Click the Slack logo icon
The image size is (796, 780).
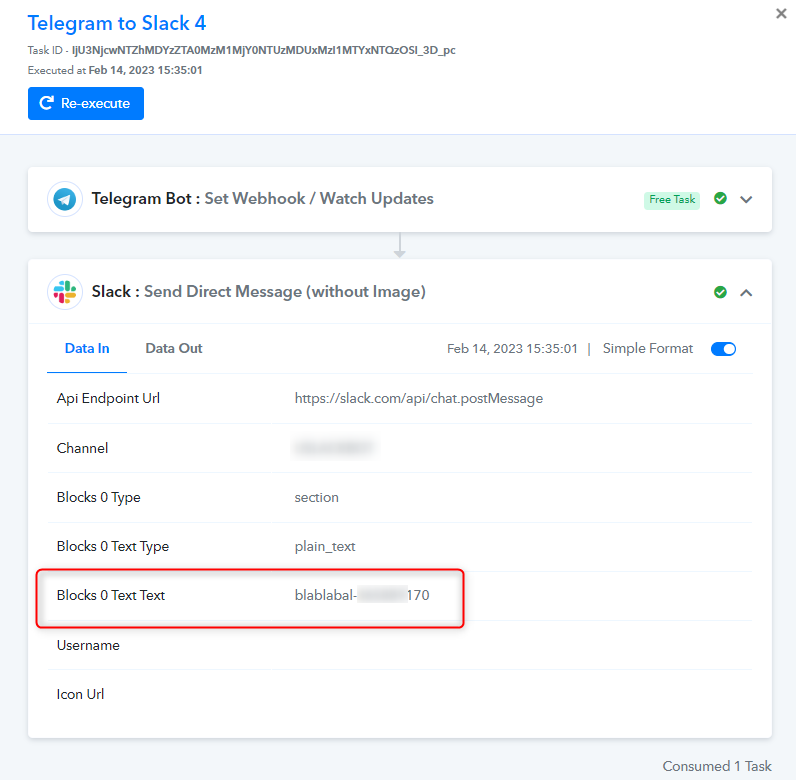point(65,292)
